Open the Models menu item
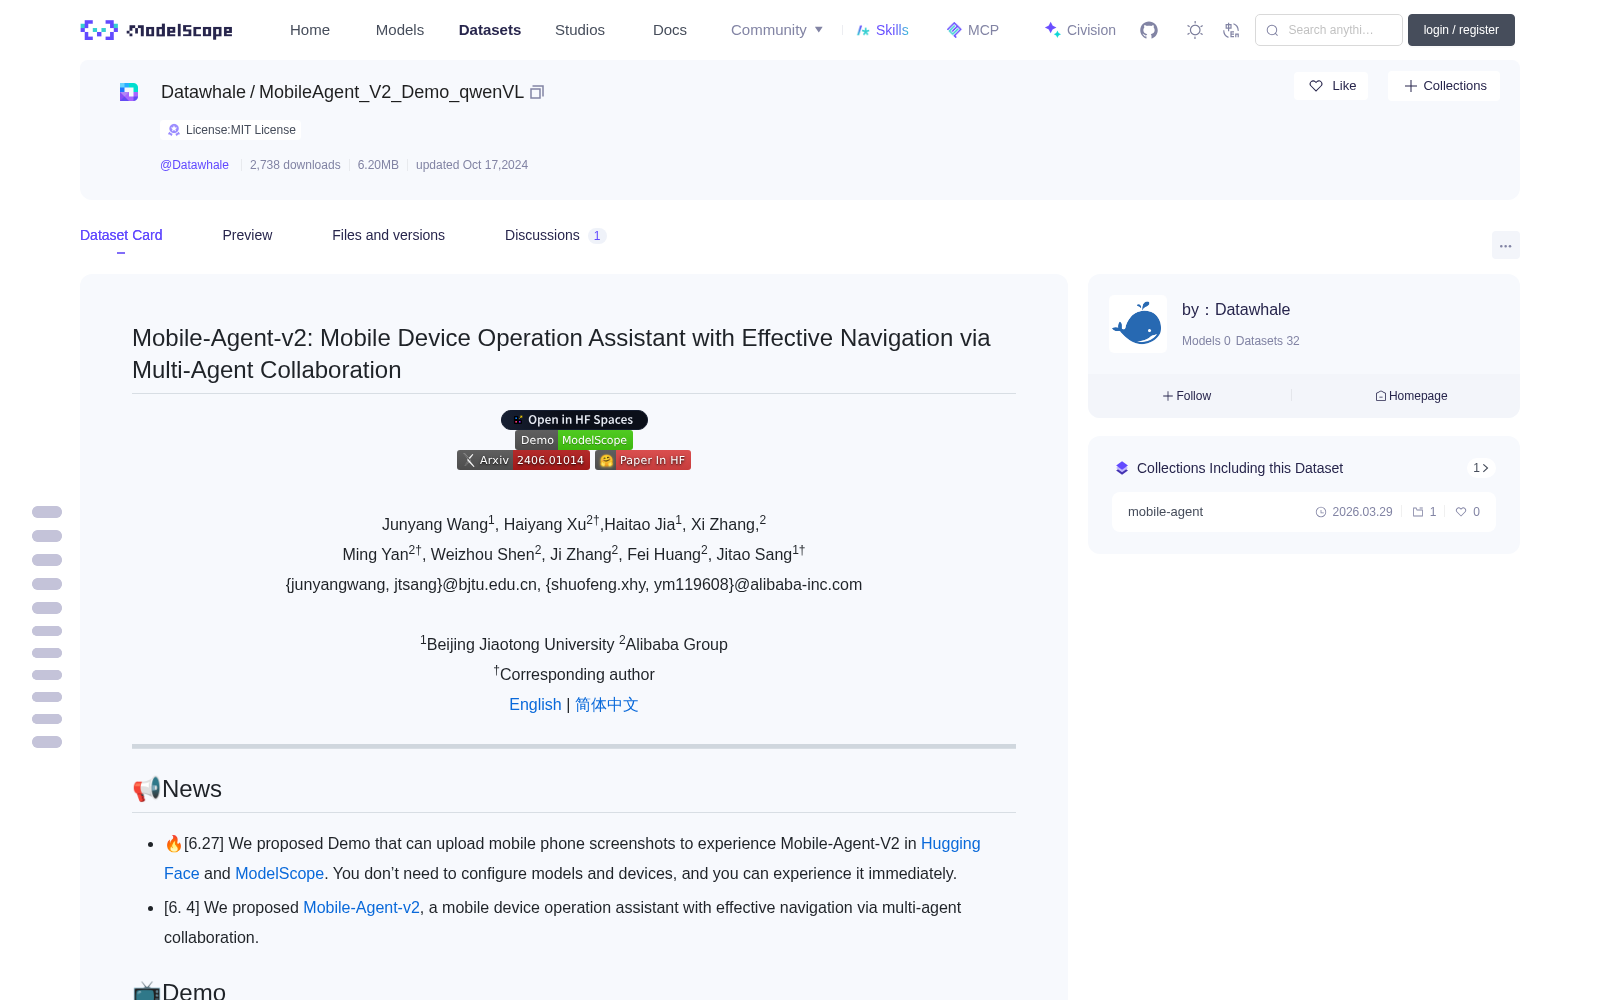Screen dimensions: 1600x1000 (400, 30)
